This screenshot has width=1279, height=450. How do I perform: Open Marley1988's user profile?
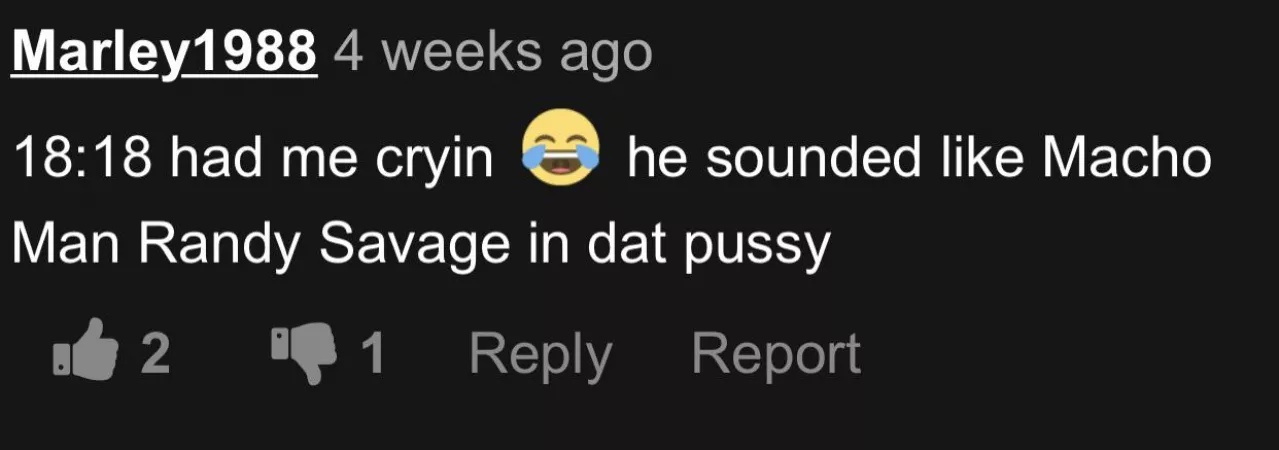pos(164,52)
